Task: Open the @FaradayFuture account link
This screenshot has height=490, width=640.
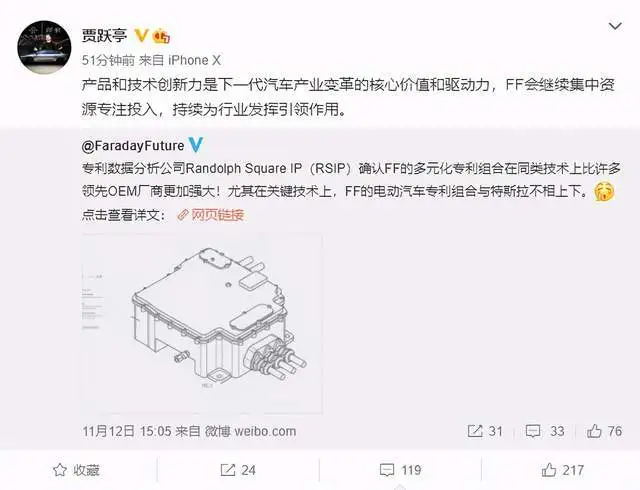Action: pos(133,146)
